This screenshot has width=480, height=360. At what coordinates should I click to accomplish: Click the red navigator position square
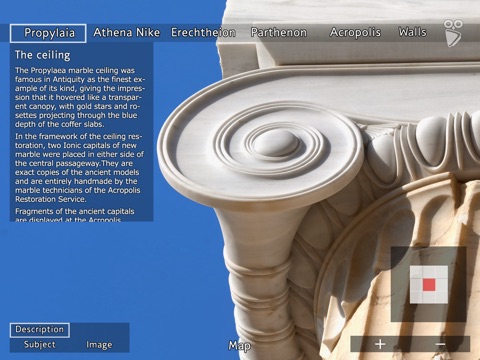point(429,285)
